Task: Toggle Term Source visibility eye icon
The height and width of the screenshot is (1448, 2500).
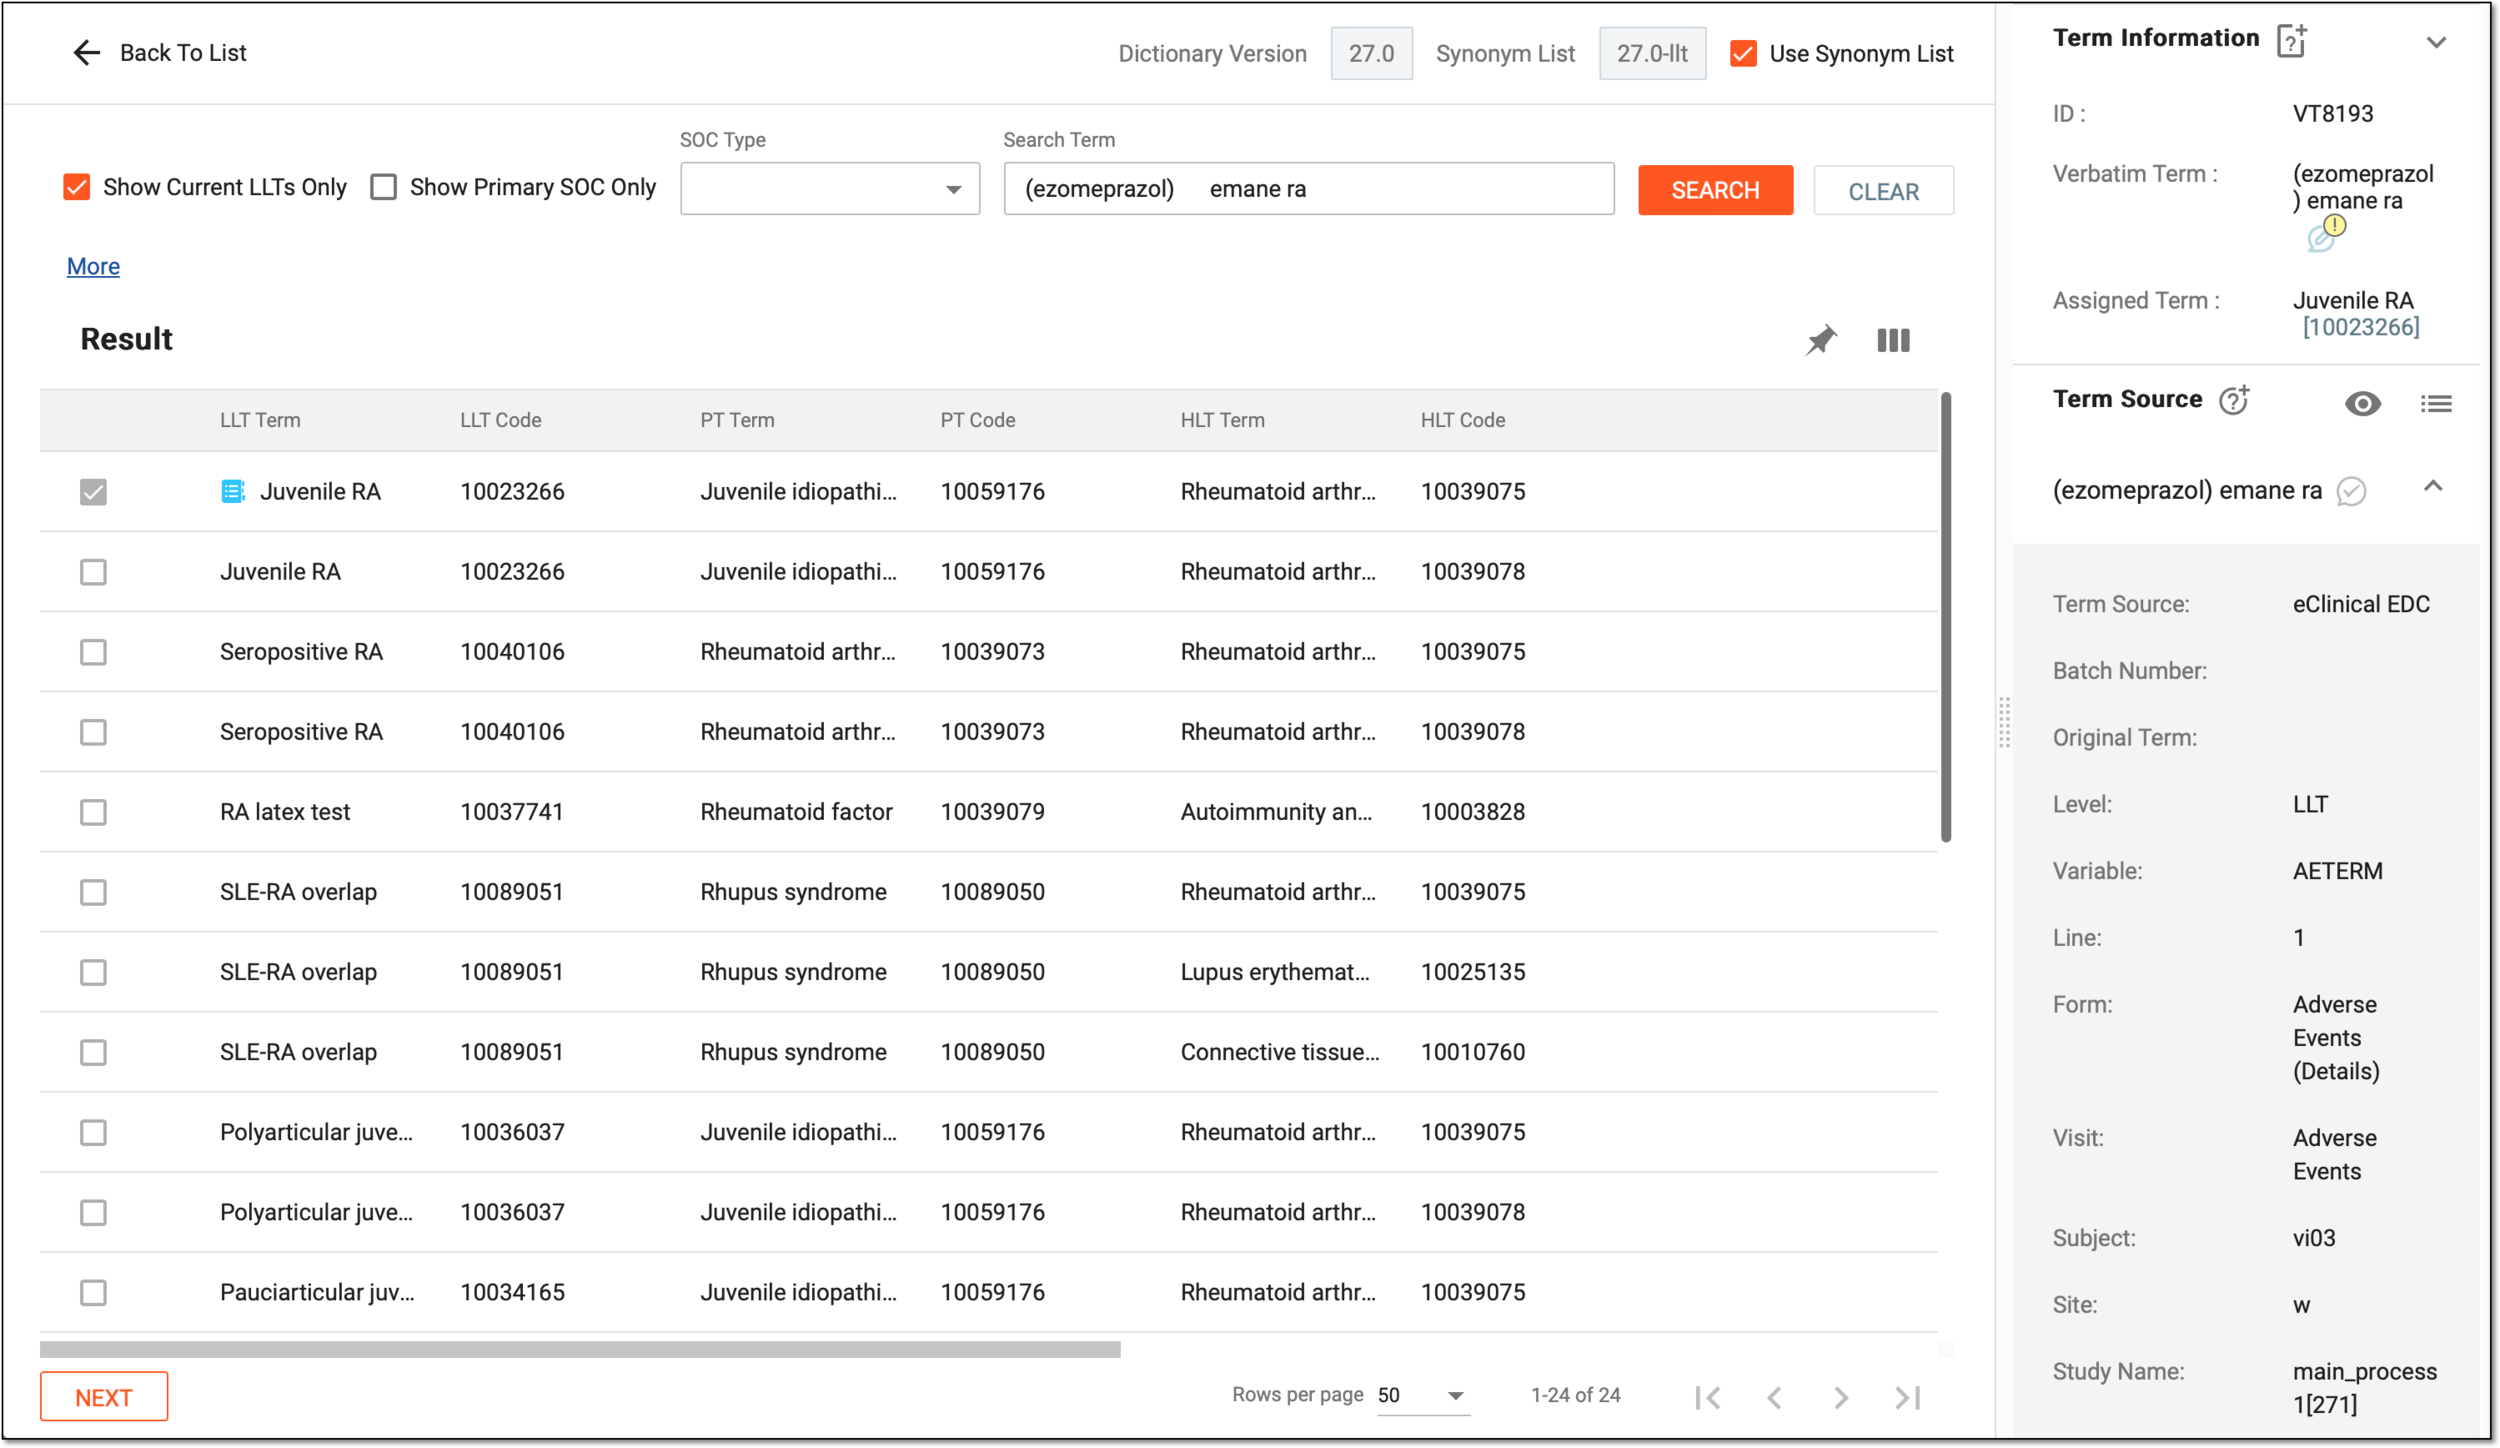Action: [x=2363, y=403]
